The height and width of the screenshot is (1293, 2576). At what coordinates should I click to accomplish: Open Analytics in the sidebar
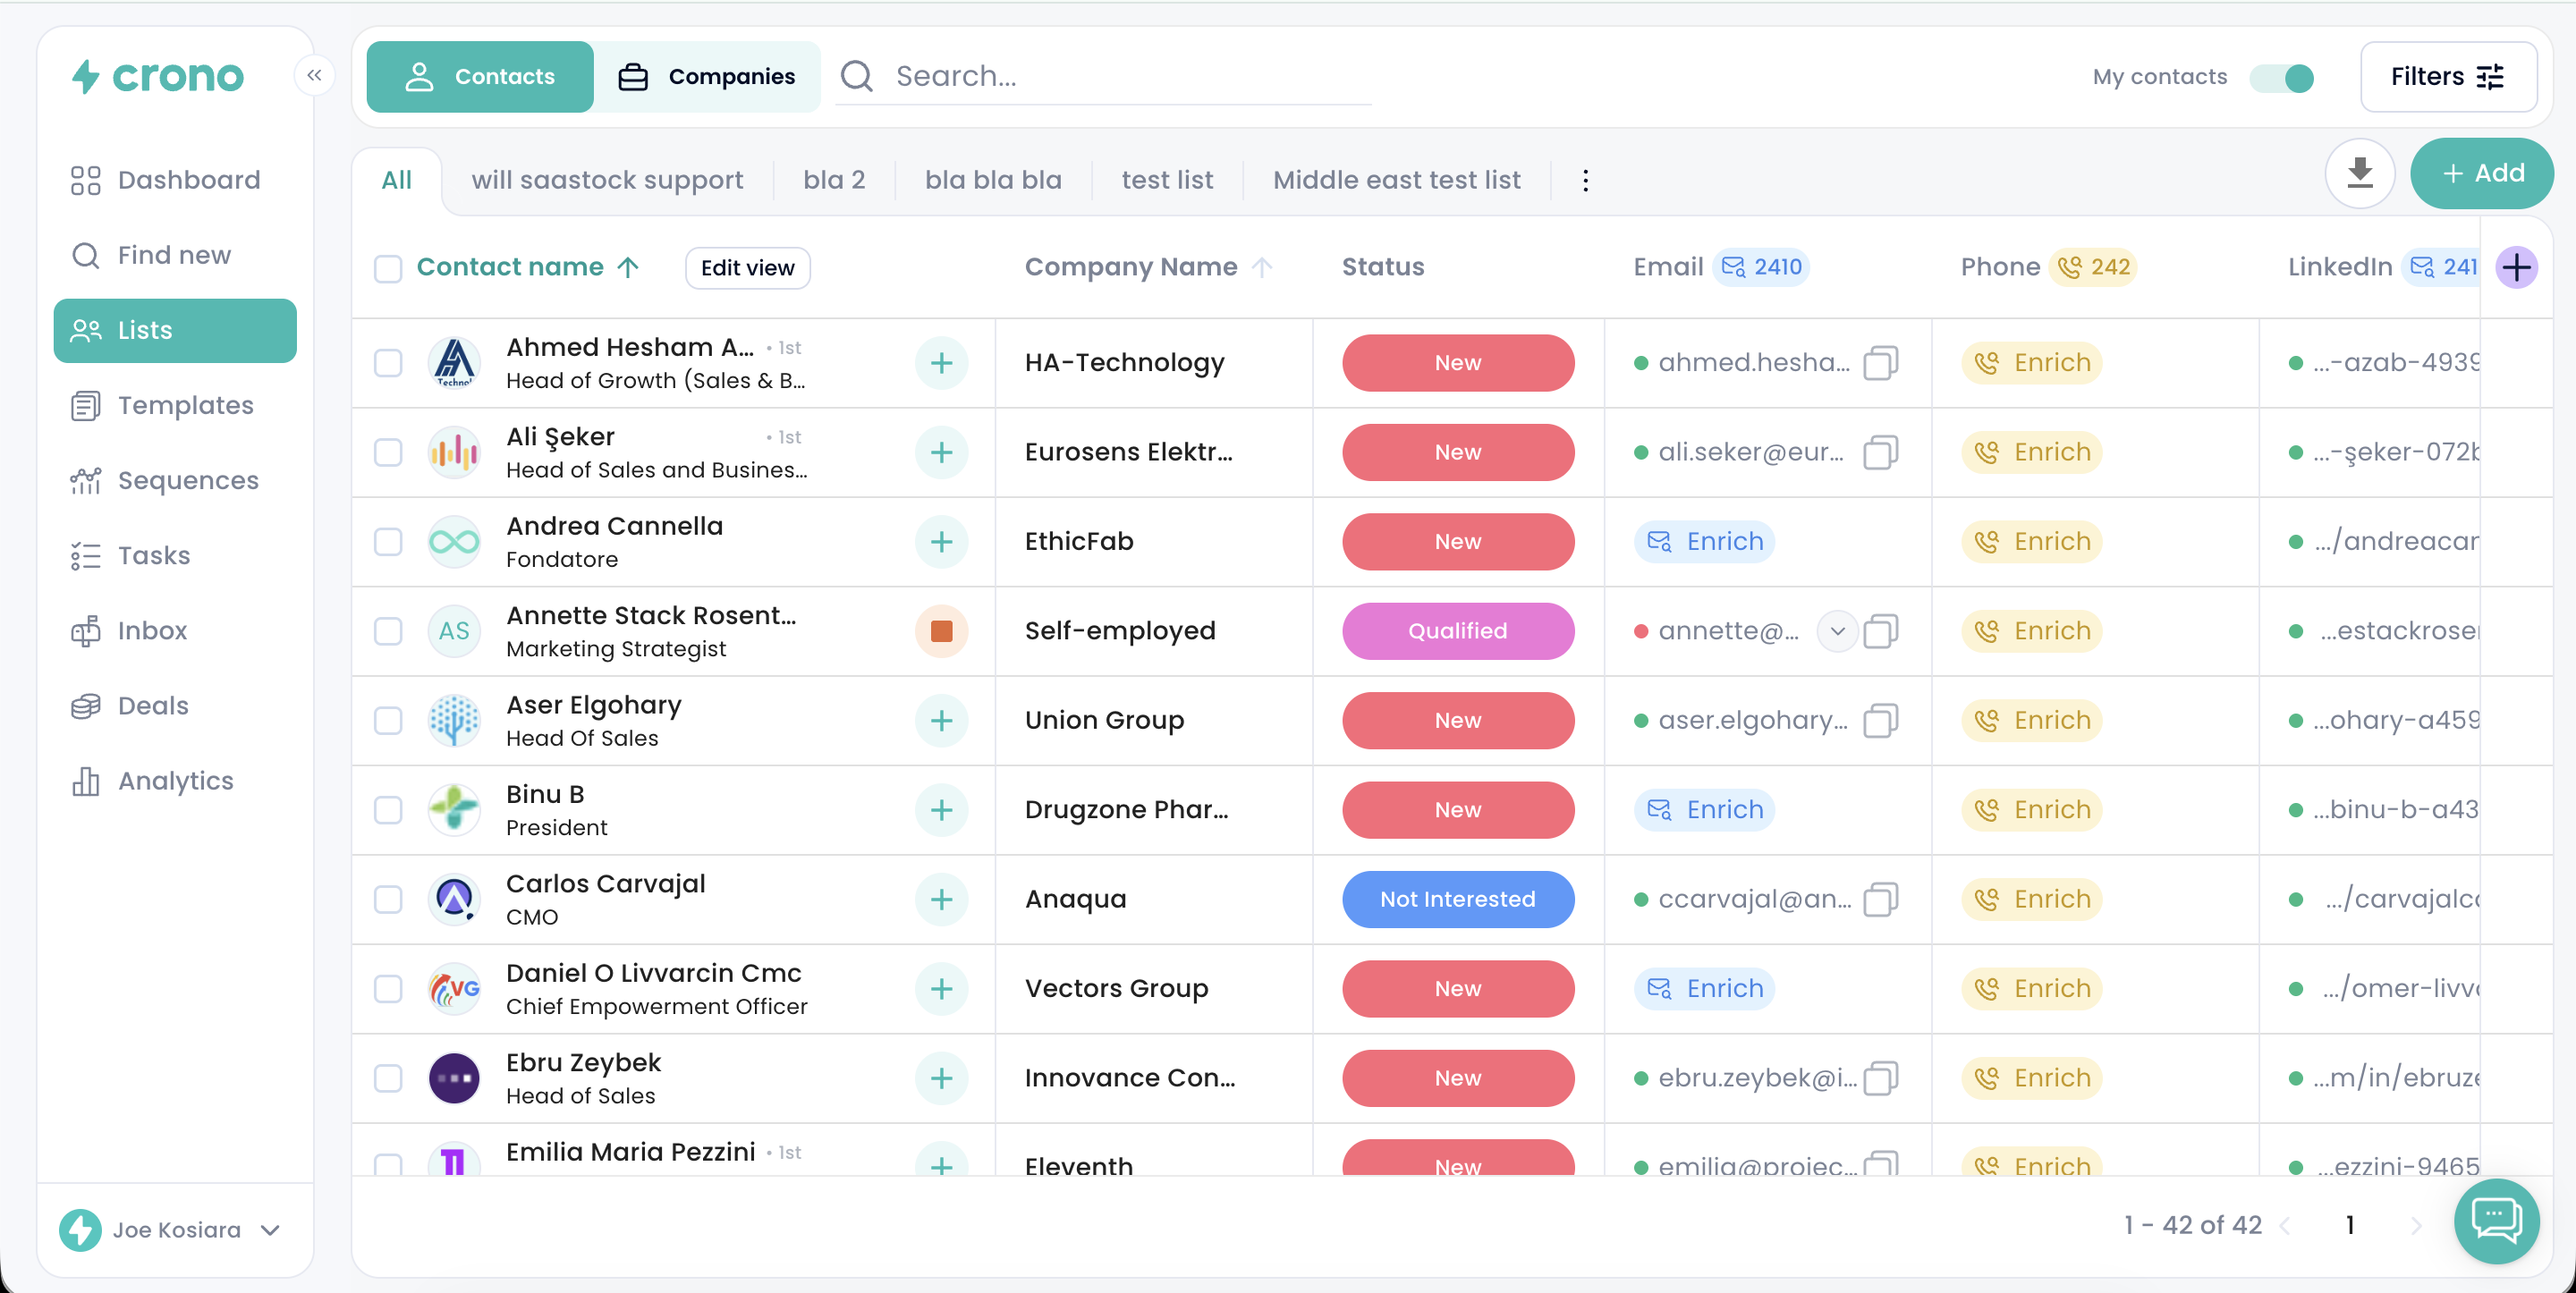(x=175, y=781)
